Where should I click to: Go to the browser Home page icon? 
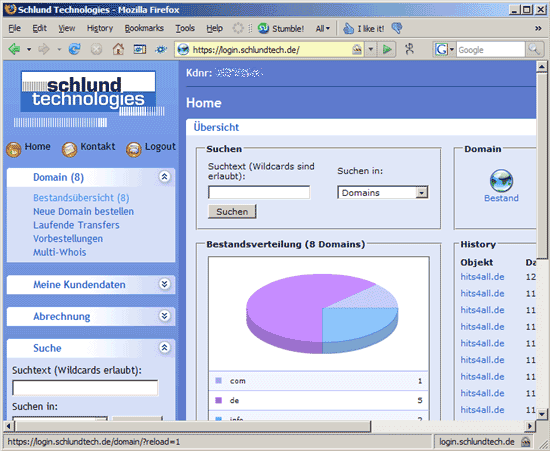click(118, 49)
